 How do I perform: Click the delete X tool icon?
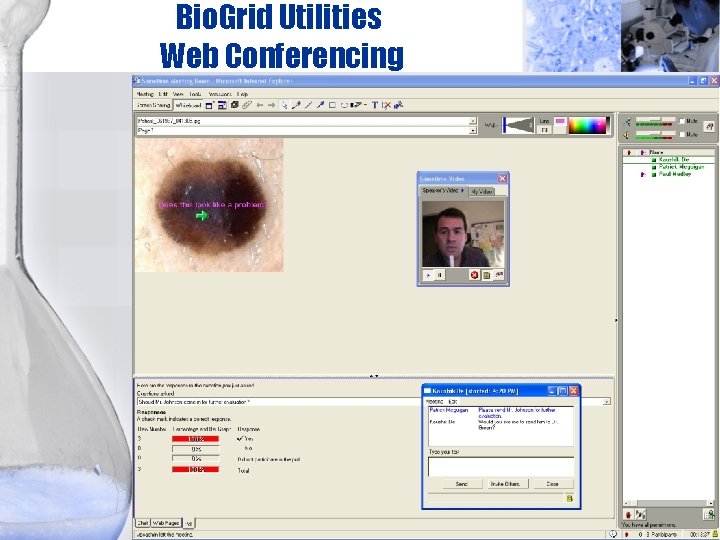click(387, 105)
